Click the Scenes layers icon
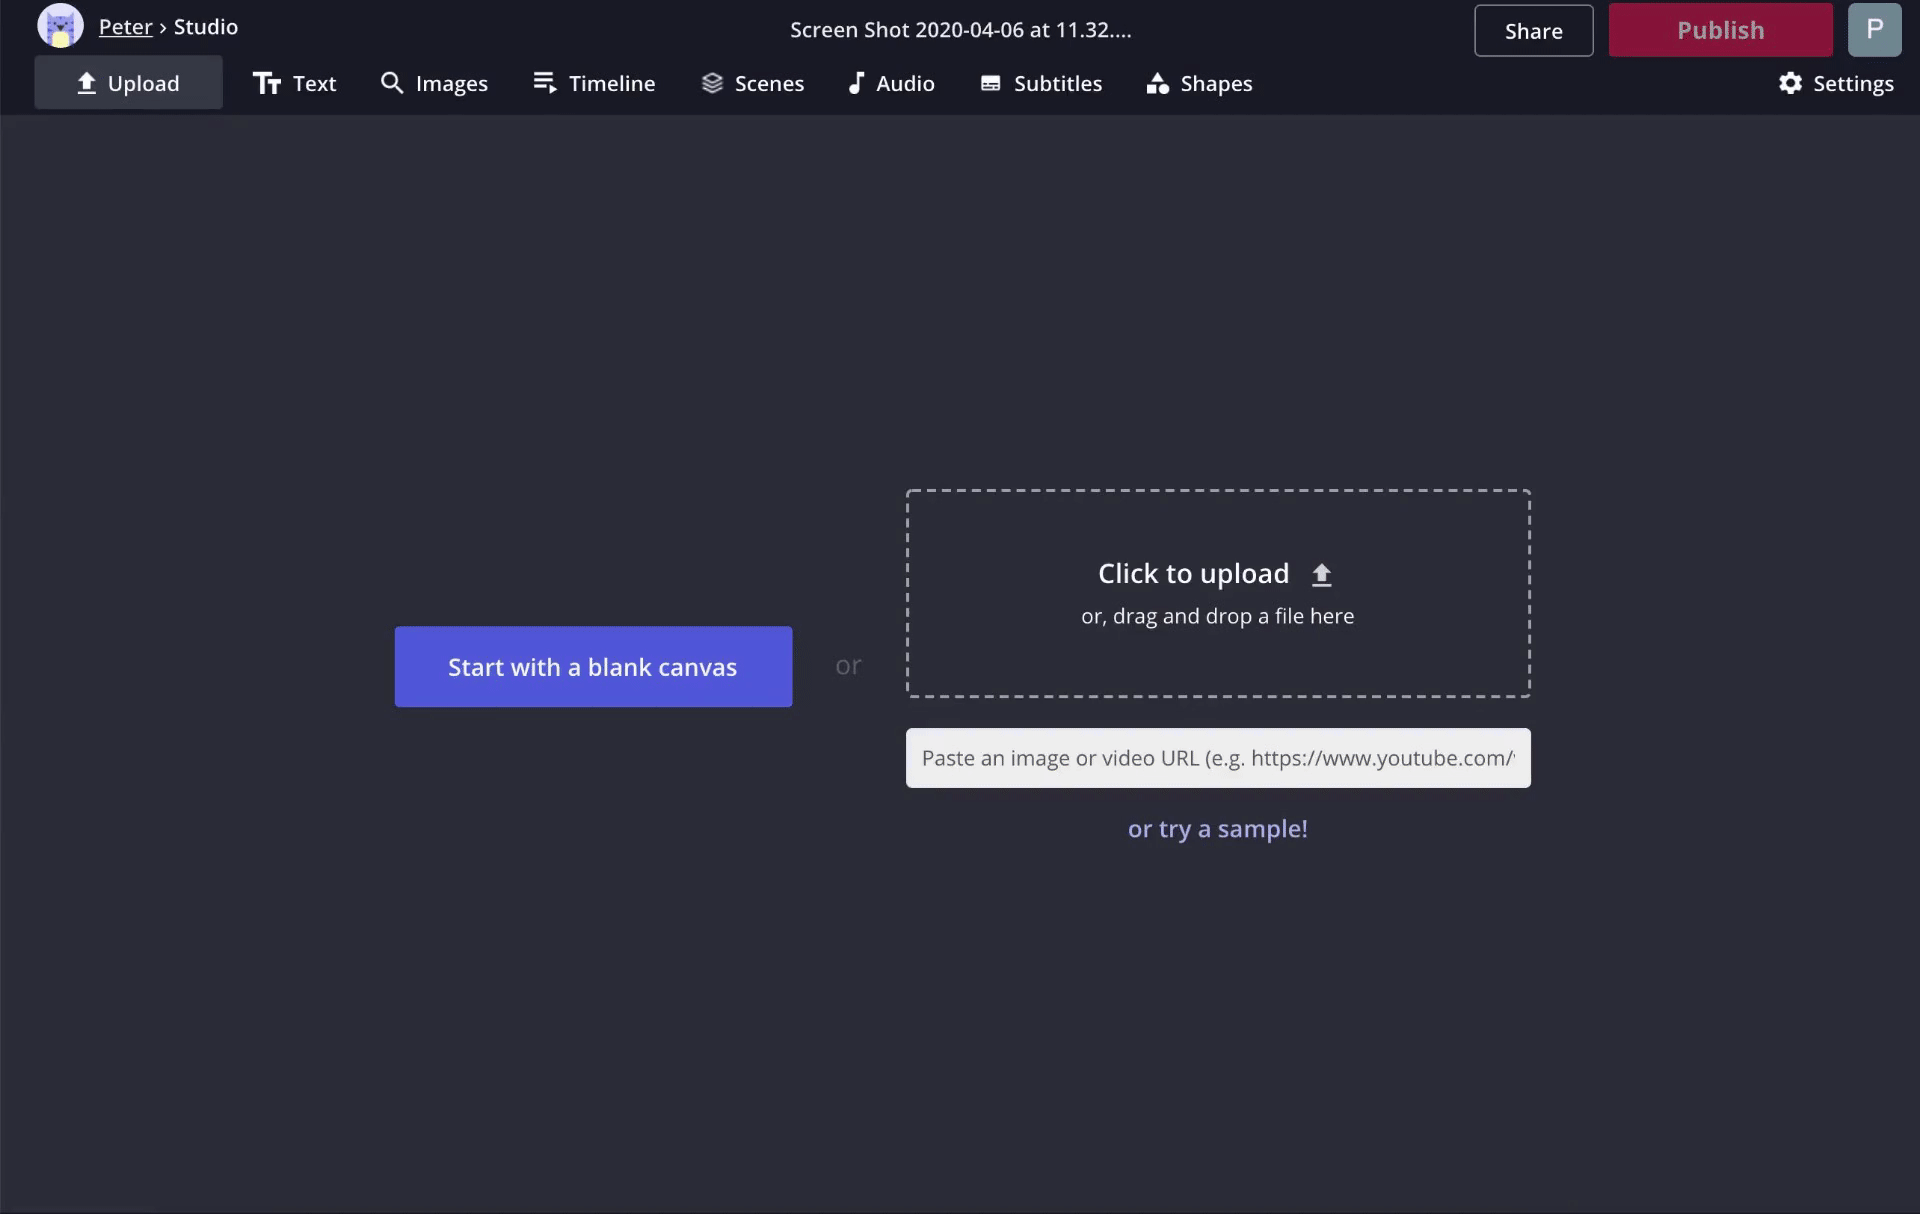 (x=712, y=83)
